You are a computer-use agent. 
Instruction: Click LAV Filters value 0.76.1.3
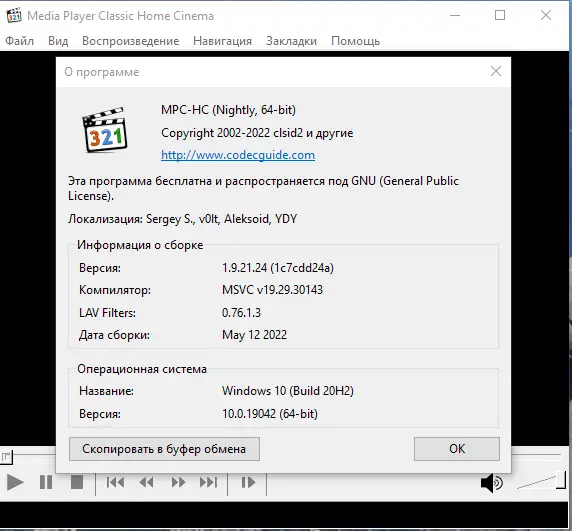click(x=241, y=313)
